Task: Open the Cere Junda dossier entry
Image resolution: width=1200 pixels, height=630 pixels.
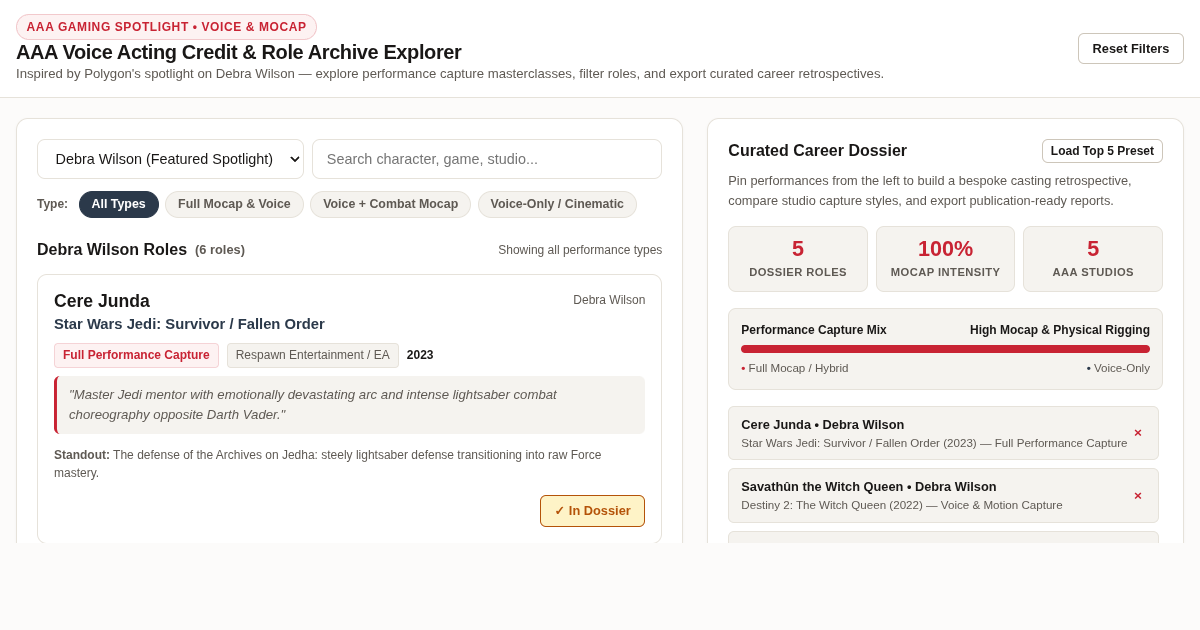Action: pyautogui.click(x=943, y=433)
